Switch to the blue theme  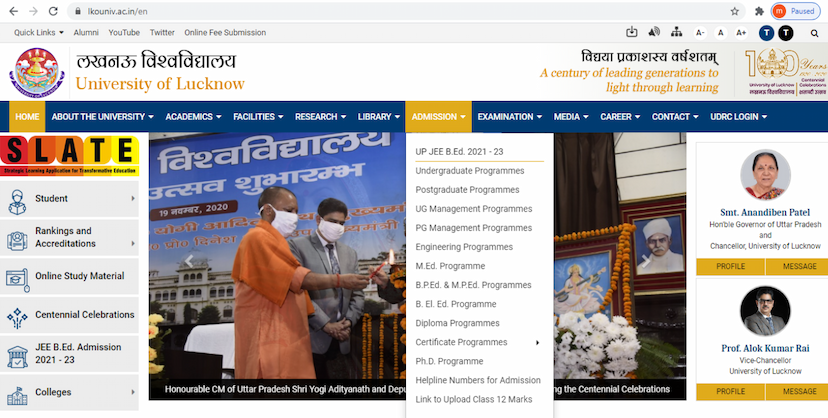click(767, 33)
